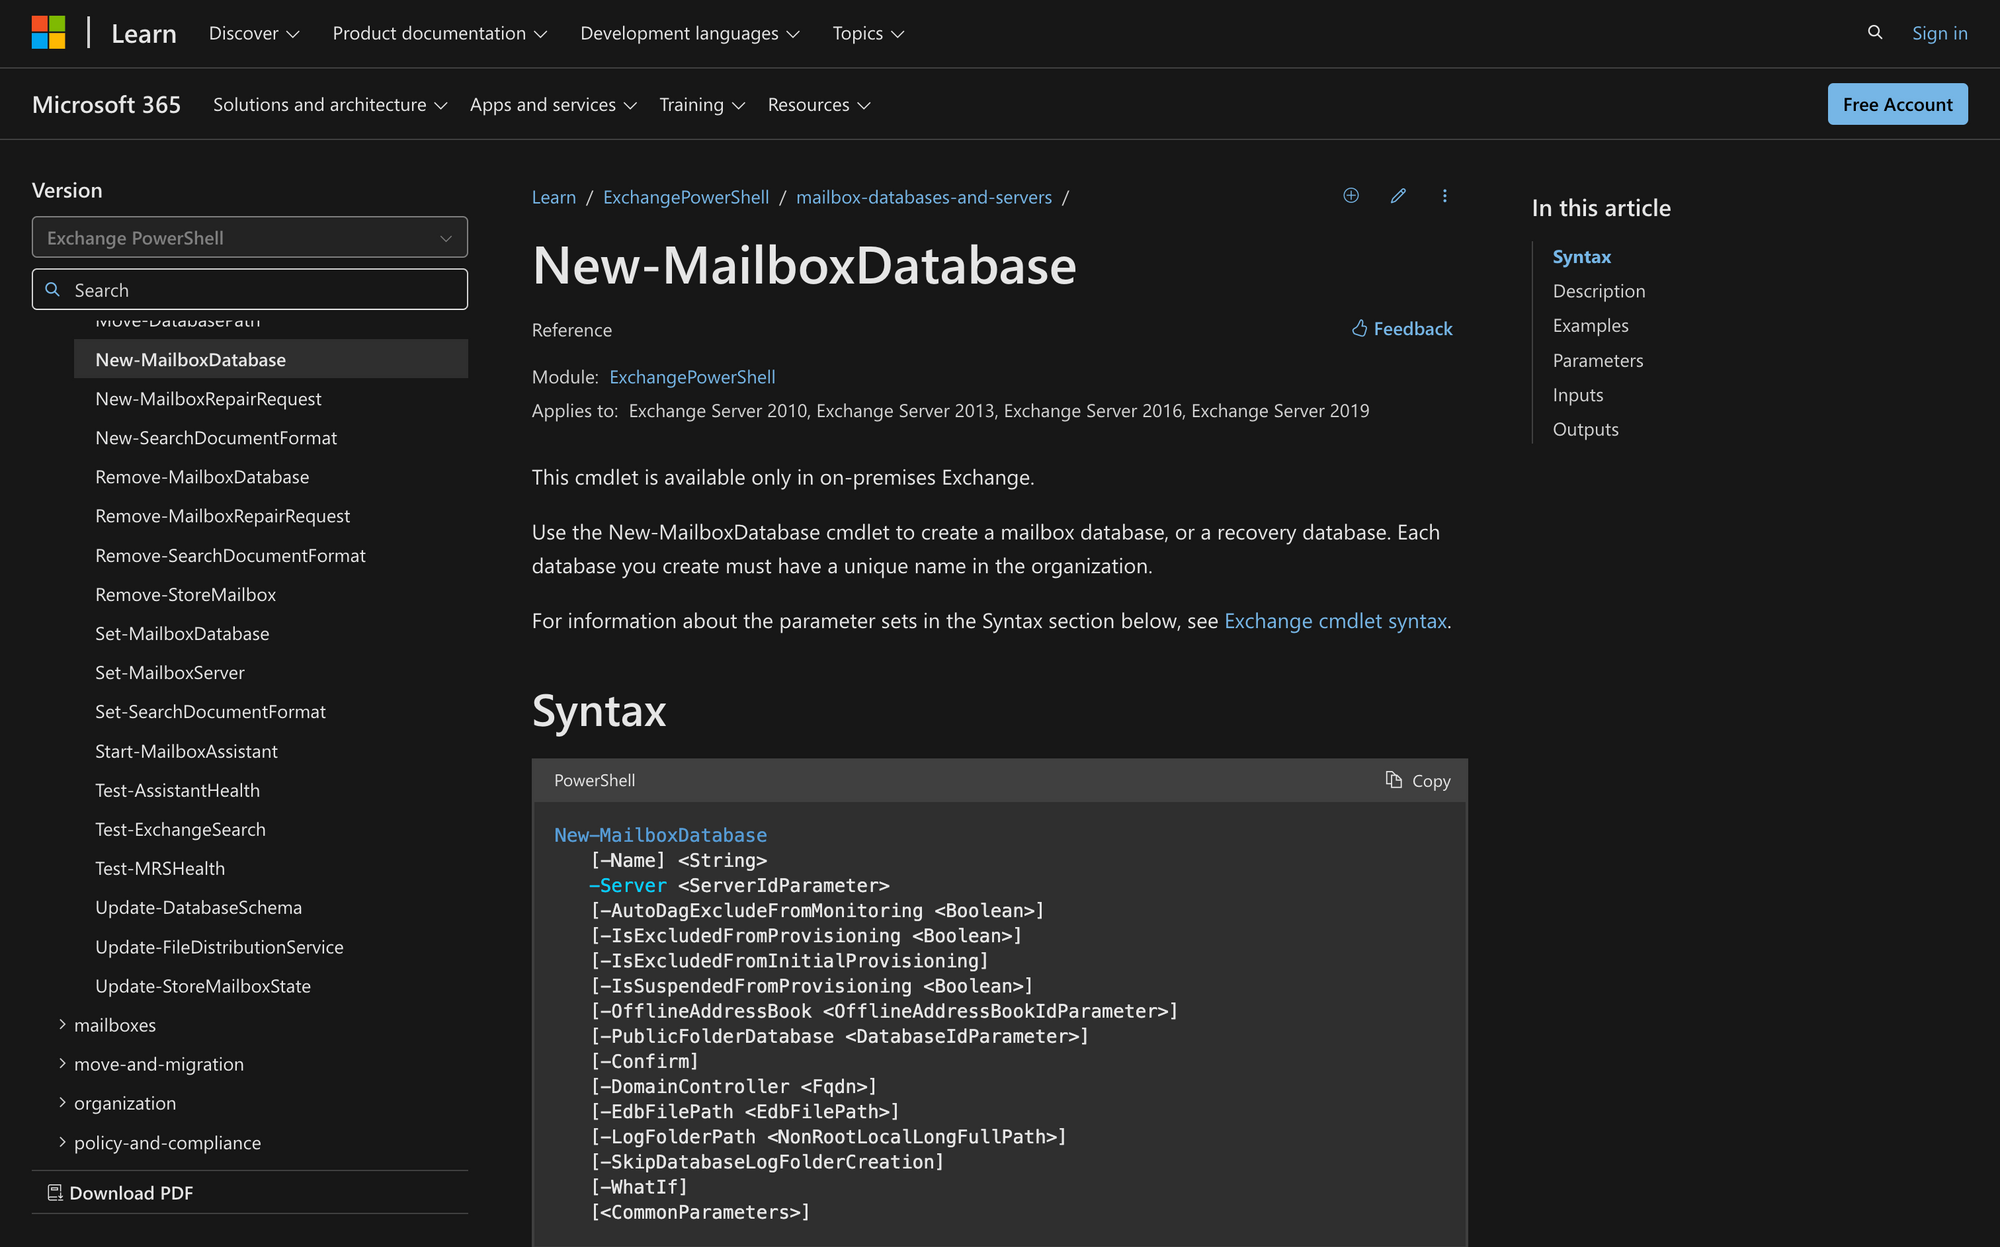Viewport: 2000px width, 1247px height.
Task: Click the Free Account button
Action: click(x=1897, y=103)
